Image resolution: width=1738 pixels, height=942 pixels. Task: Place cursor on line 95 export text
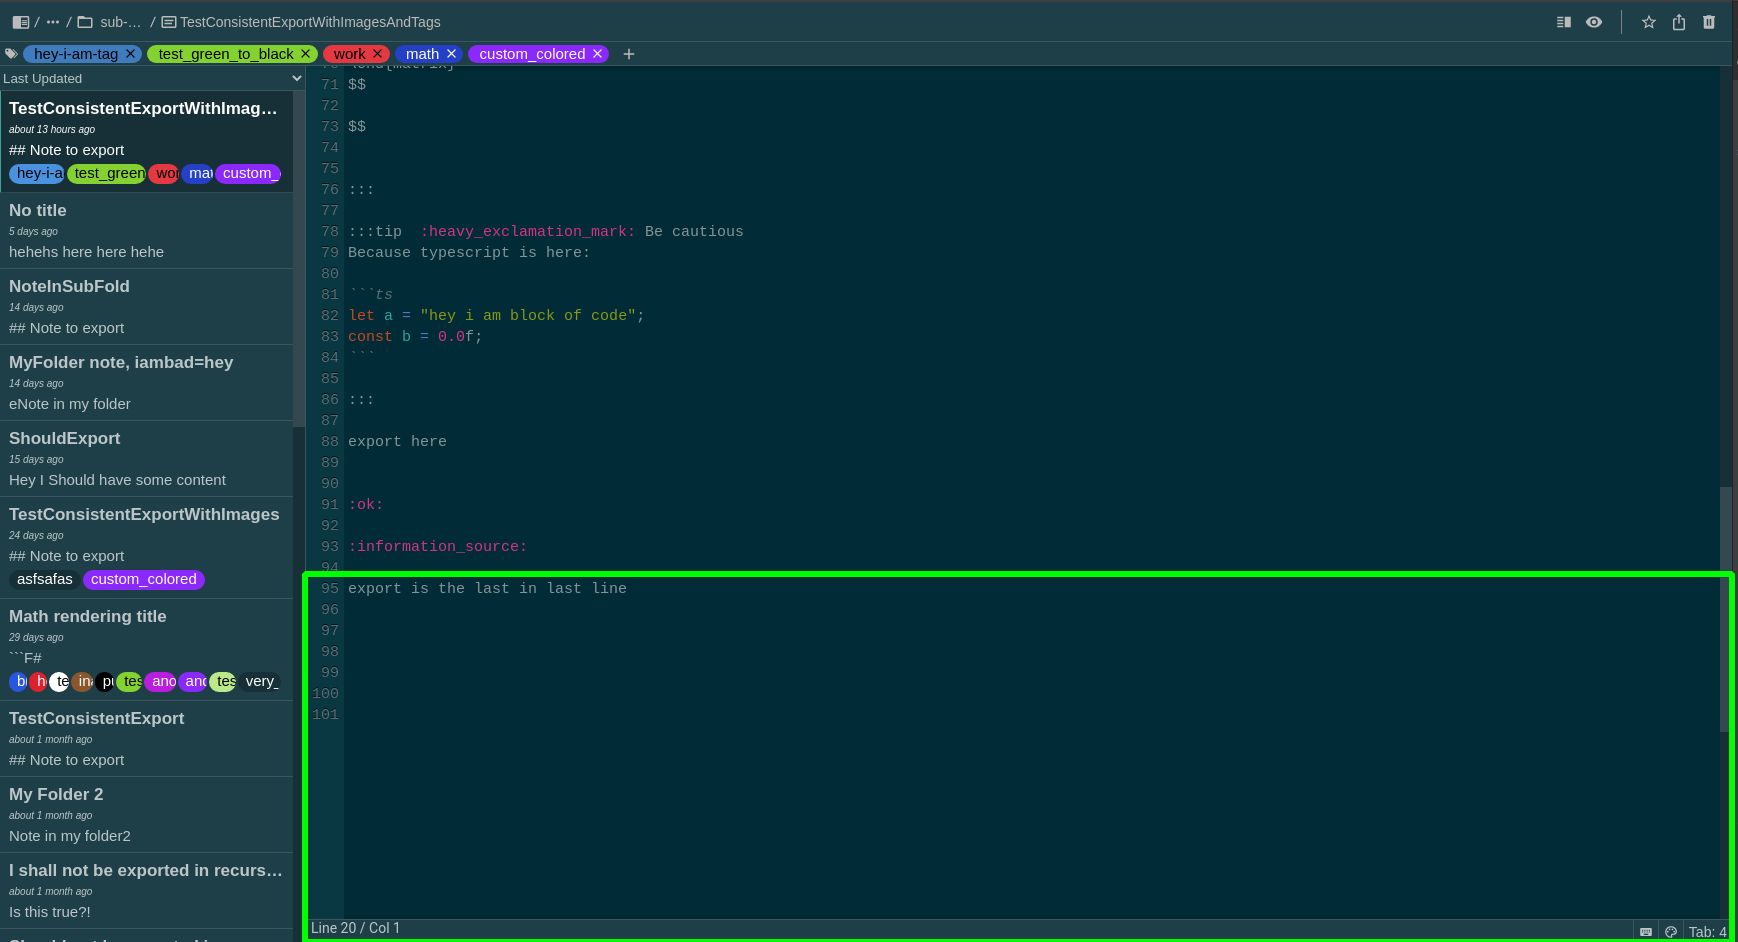487,588
